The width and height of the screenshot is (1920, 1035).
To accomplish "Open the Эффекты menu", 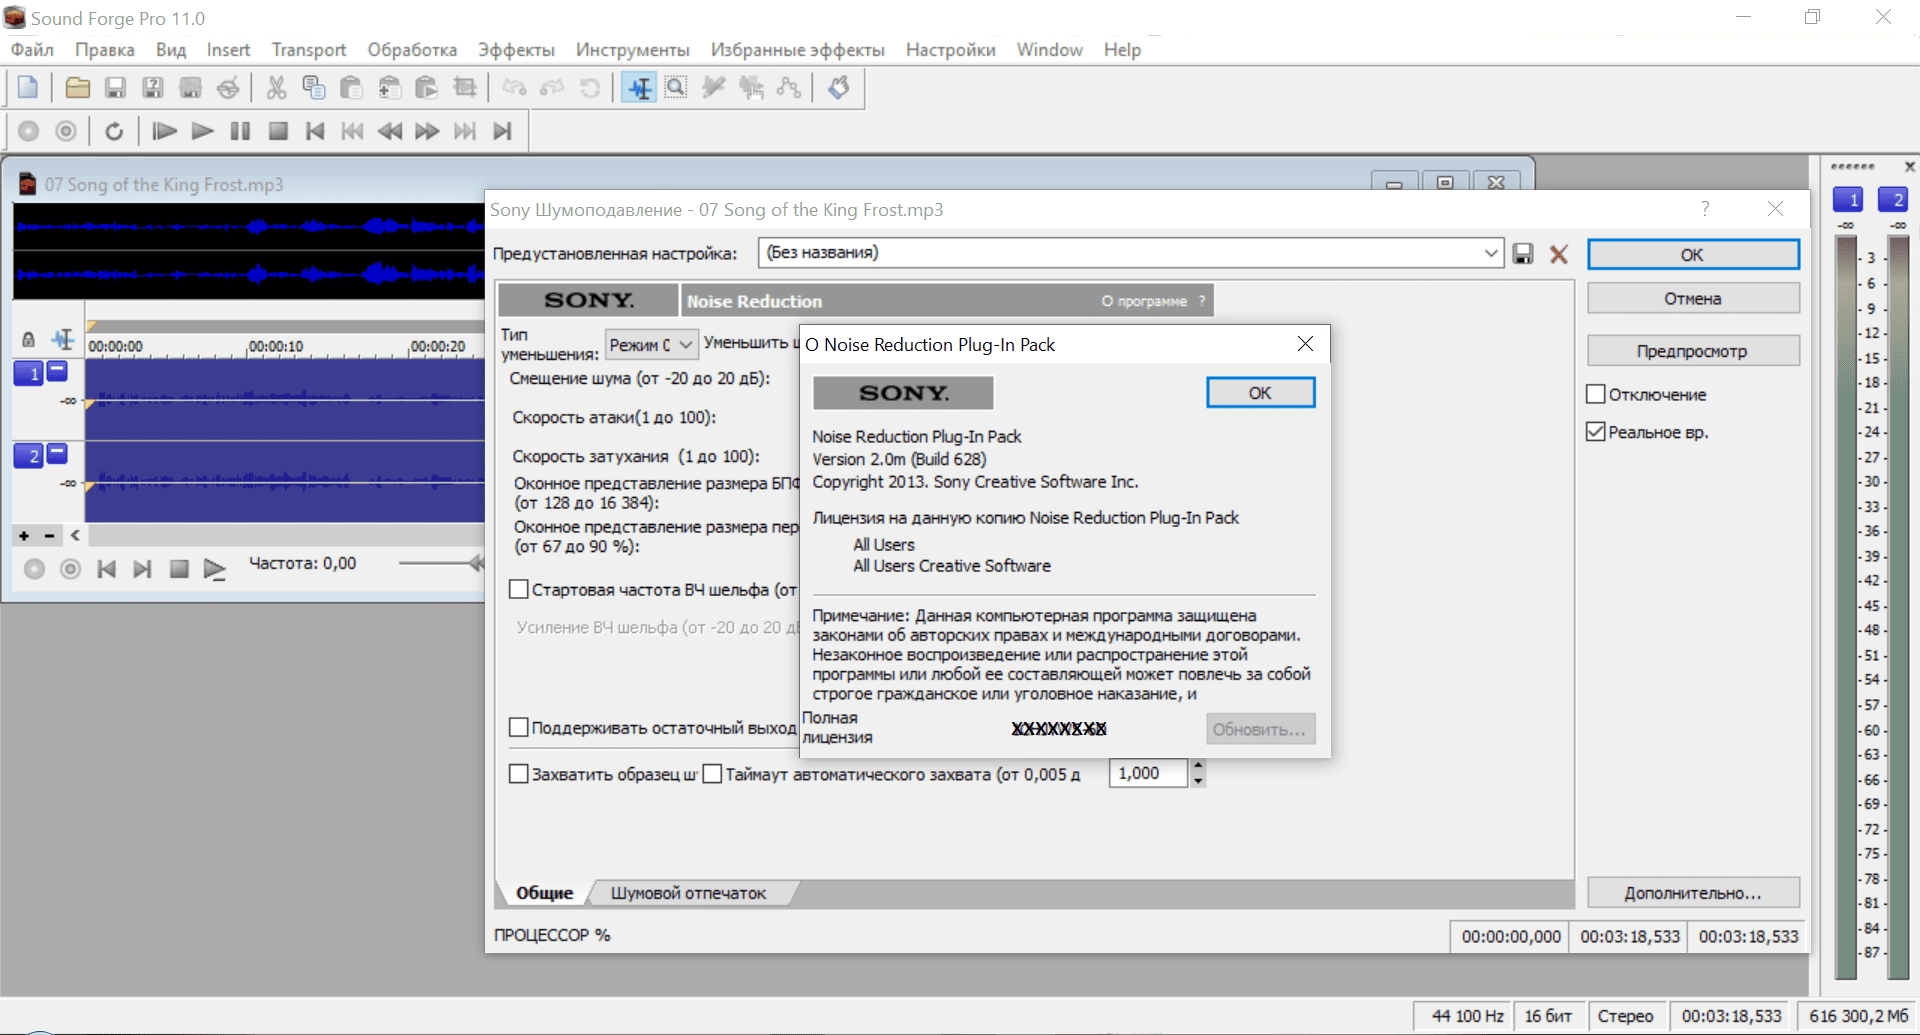I will 516,50.
